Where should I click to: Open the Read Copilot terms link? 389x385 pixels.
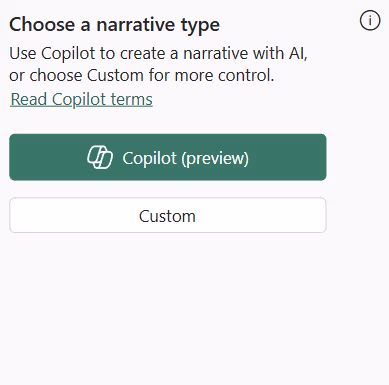(81, 99)
